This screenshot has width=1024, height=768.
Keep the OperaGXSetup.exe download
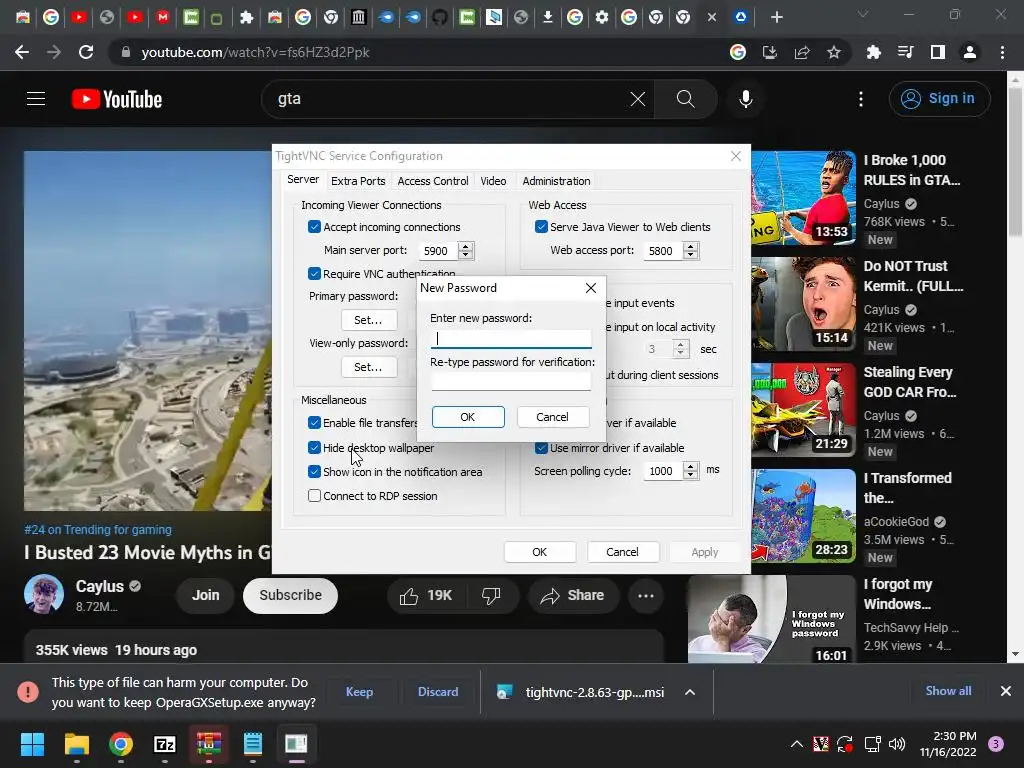[359, 692]
